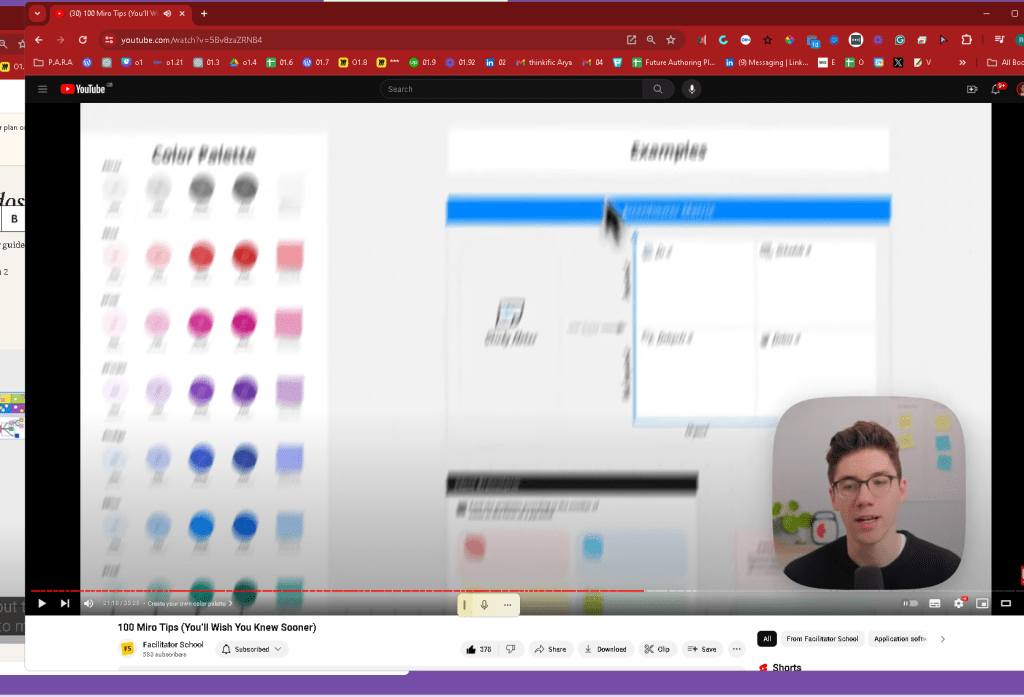
Task: Open the Chrome tab search dropdown
Action: [37, 13]
